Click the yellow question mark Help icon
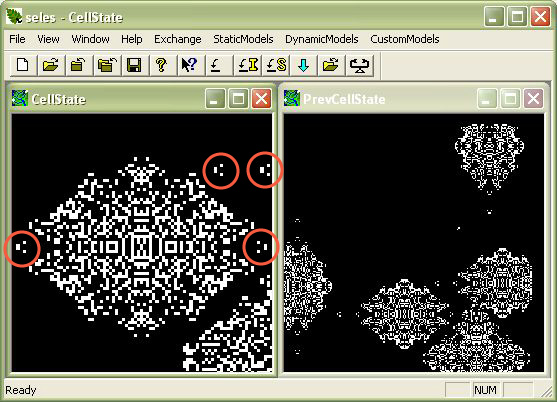Viewport: 557px width, 402px height. (162, 65)
